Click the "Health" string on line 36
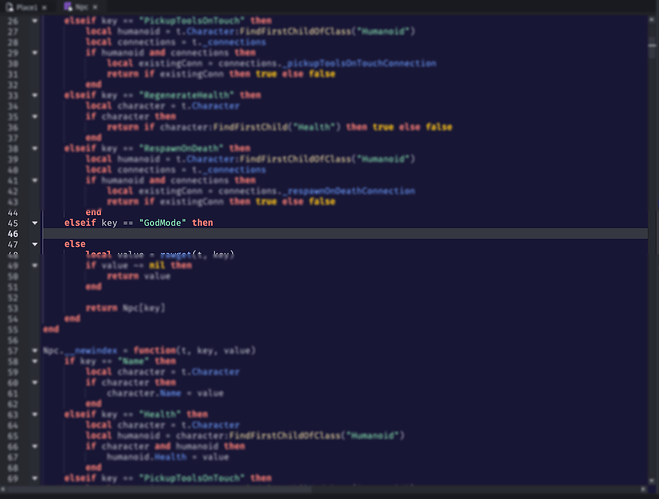659x499 pixels. tap(314, 127)
